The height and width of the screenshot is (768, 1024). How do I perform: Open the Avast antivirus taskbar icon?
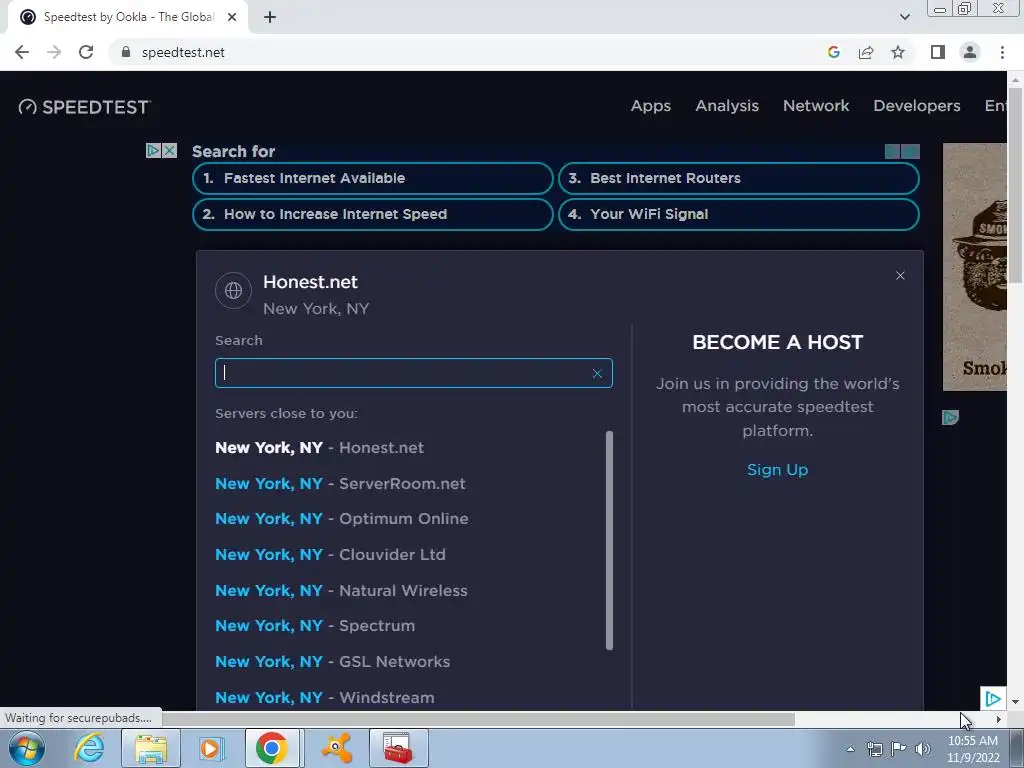coord(337,748)
